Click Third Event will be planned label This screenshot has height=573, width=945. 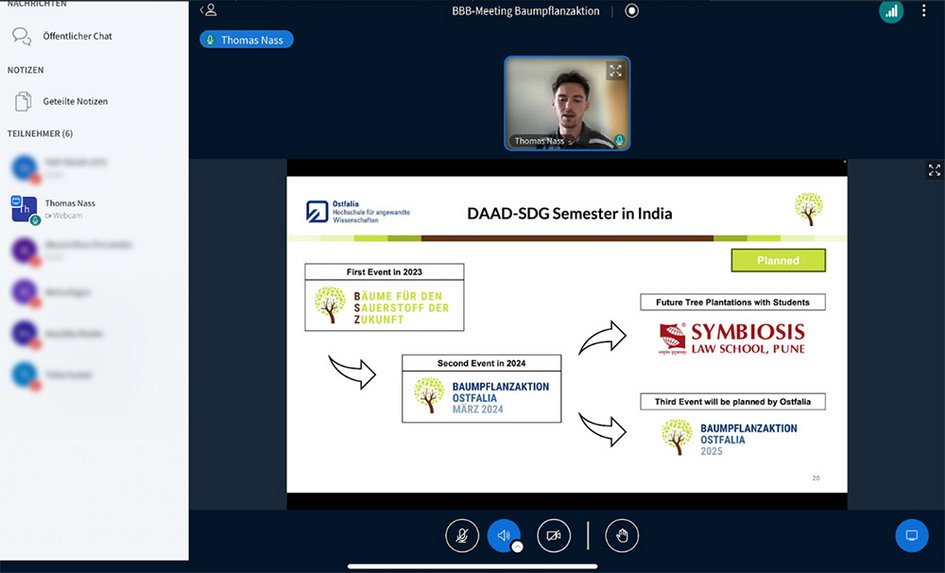tap(733, 402)
